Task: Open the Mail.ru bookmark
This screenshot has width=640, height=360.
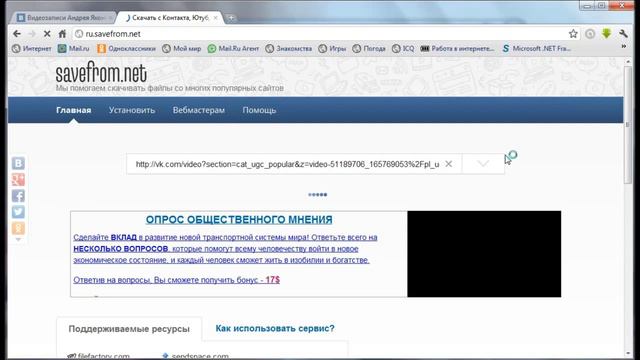Action: (x=74, y=49)
